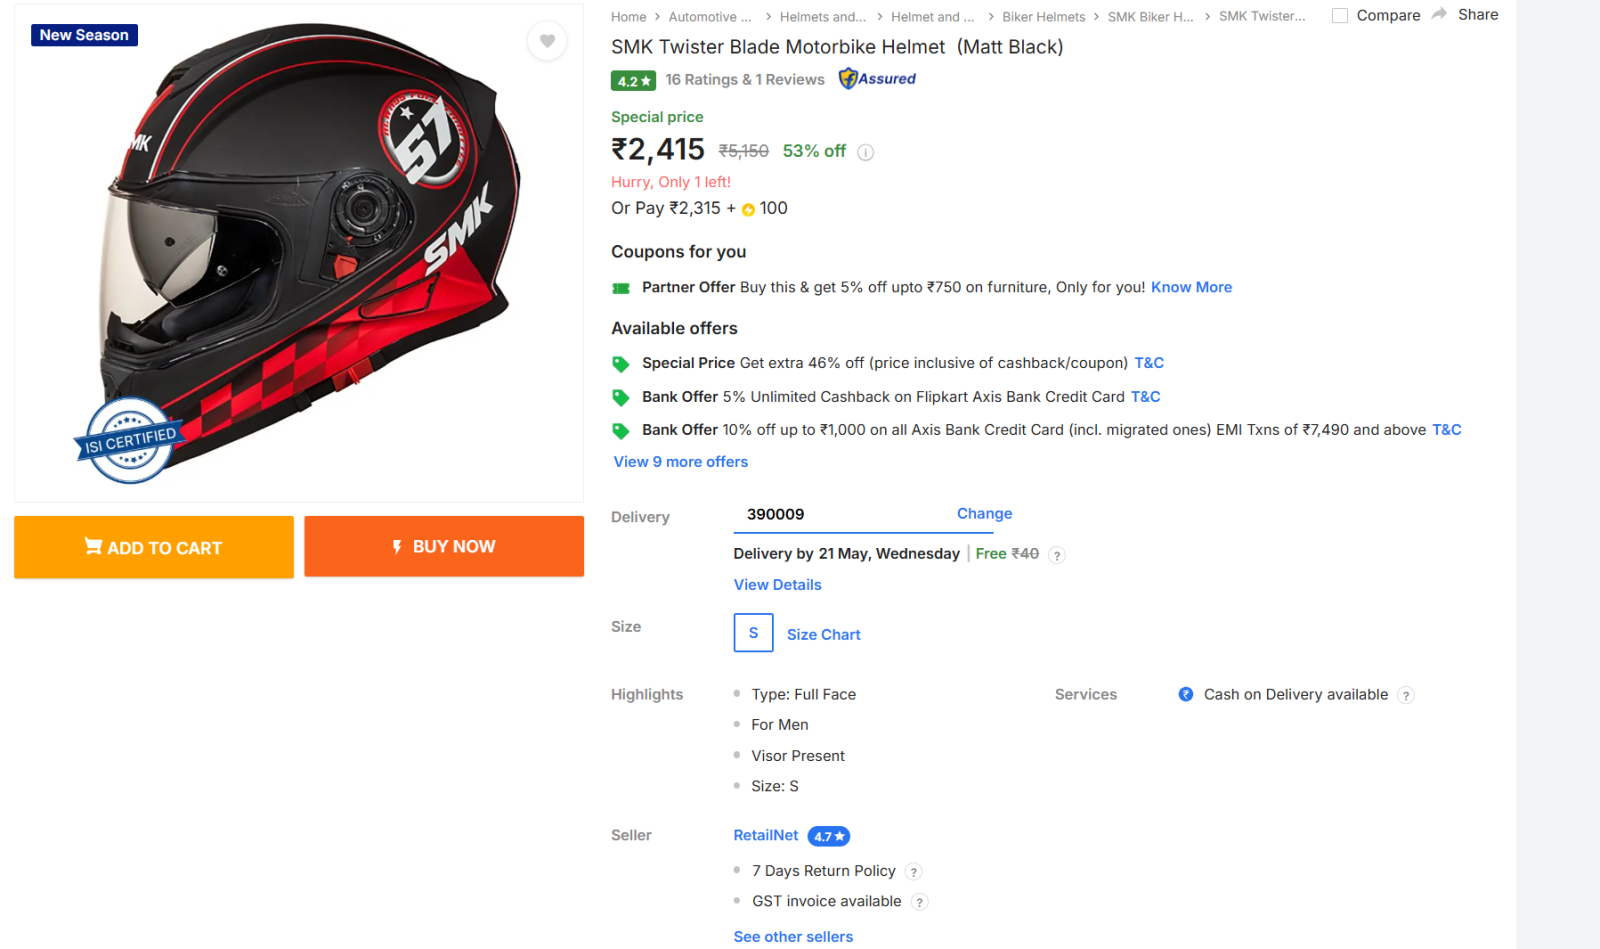Viewport: 1600px width, 949px height.
Task: Open the Size Chart link
Action: click(823, 635)
